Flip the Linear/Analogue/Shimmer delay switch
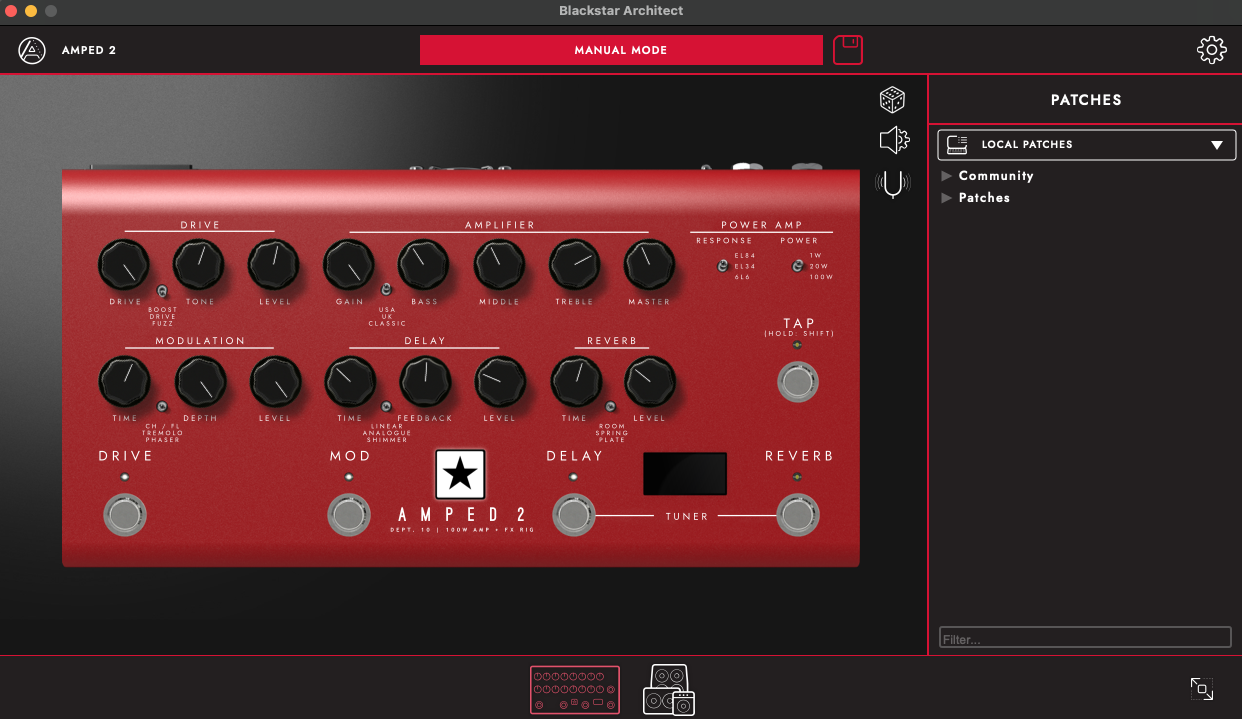The width and height of the screenshot is (1242, 719). pos(386,406)
